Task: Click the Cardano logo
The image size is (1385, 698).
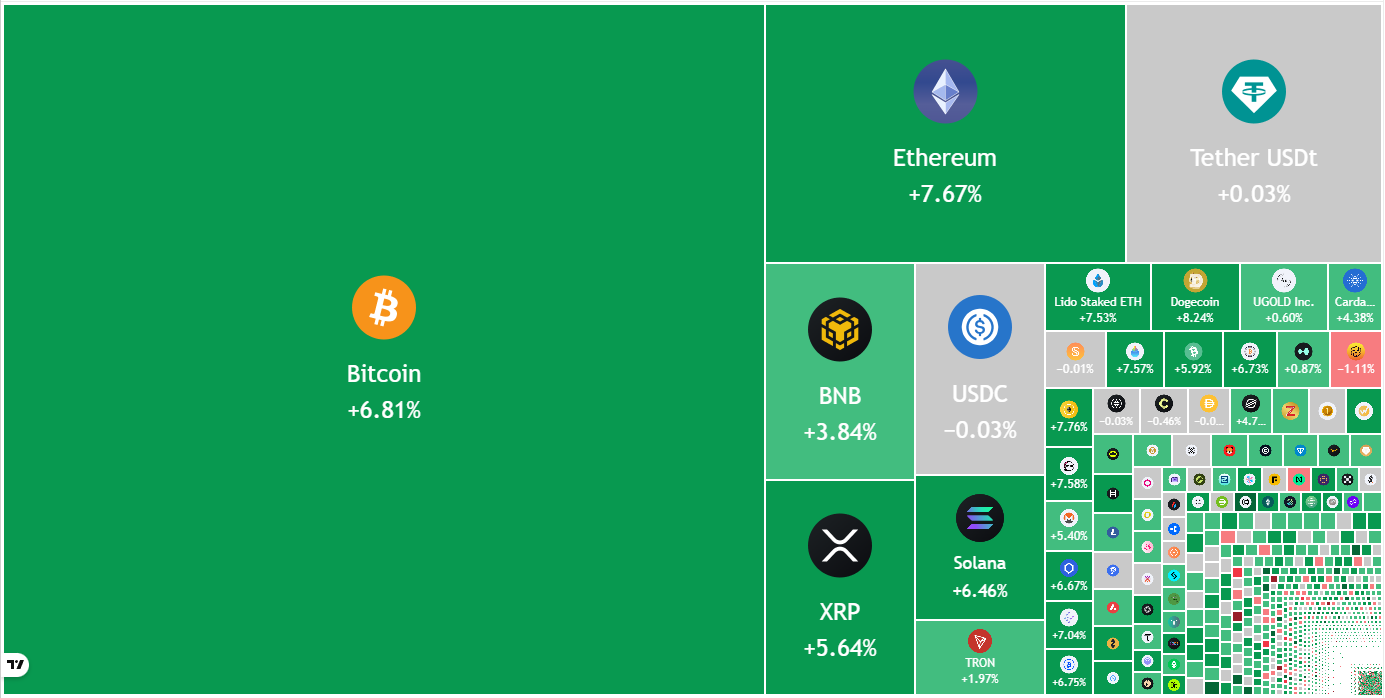Action: (x=1355, y=281)
